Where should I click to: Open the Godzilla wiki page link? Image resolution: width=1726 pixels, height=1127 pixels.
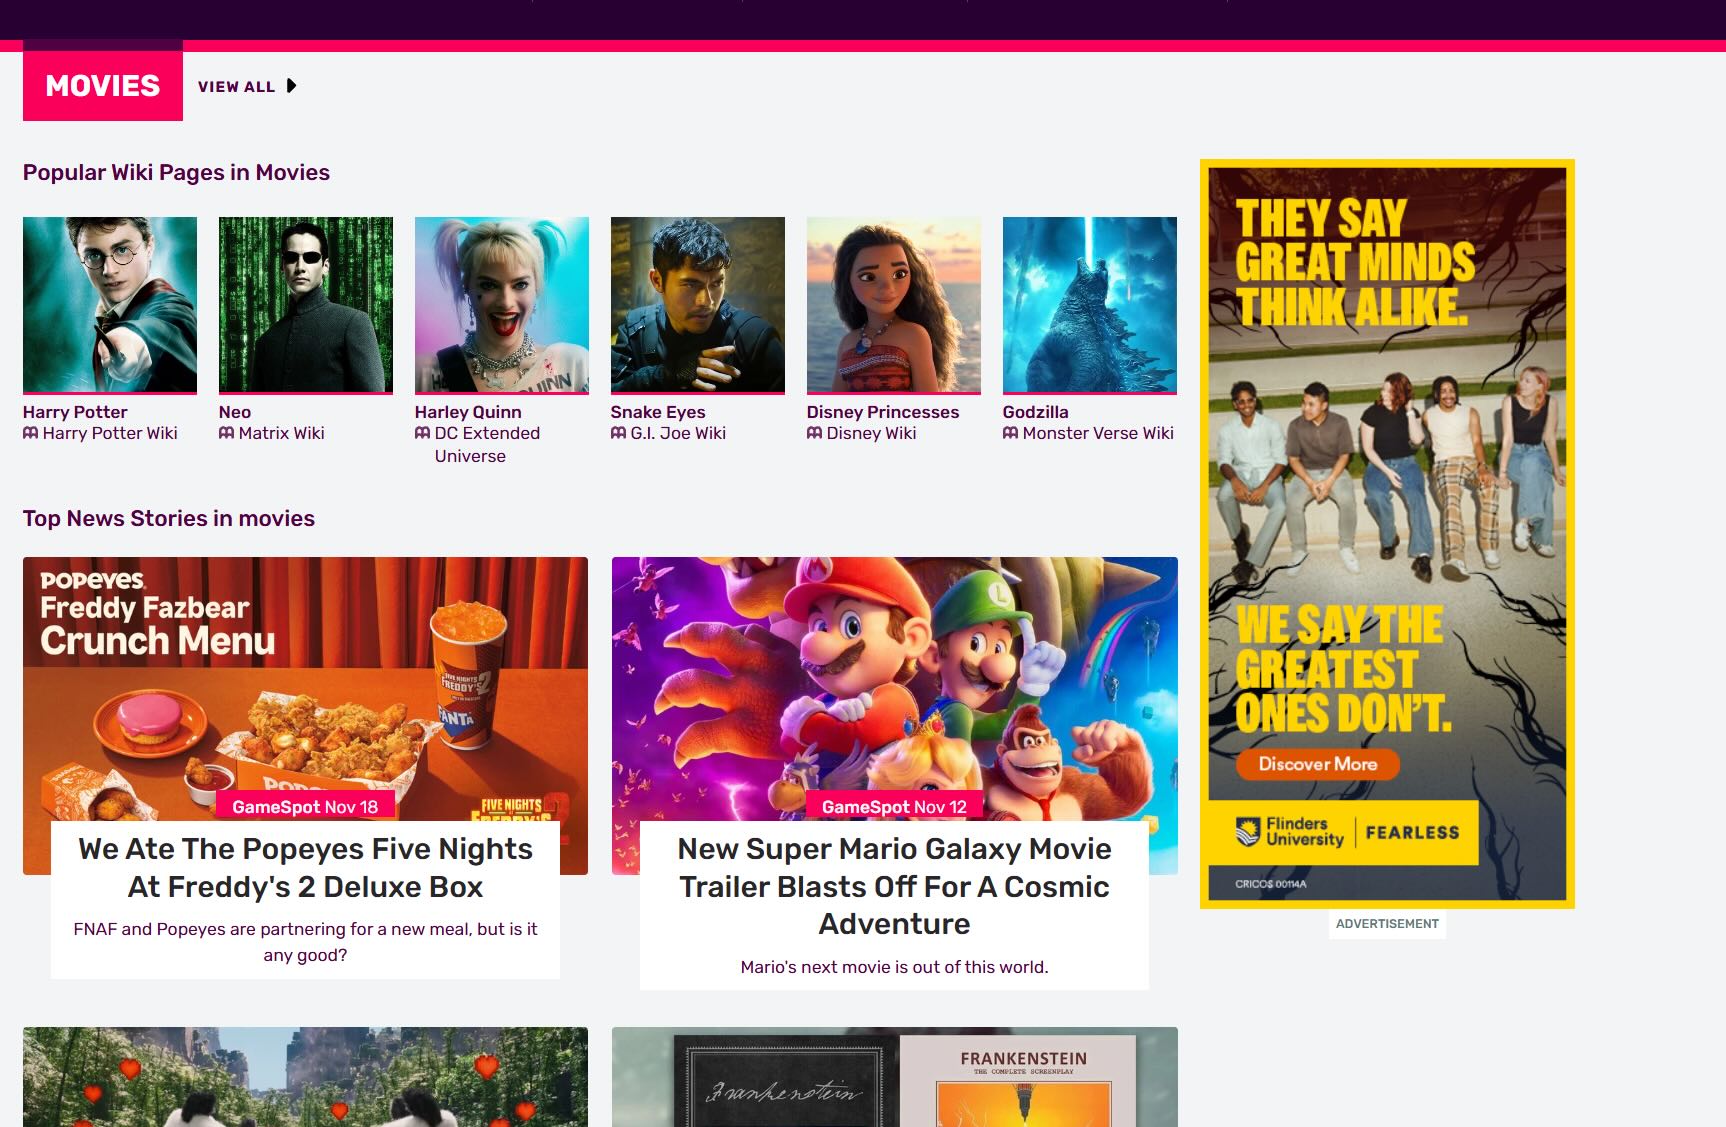1035,411
